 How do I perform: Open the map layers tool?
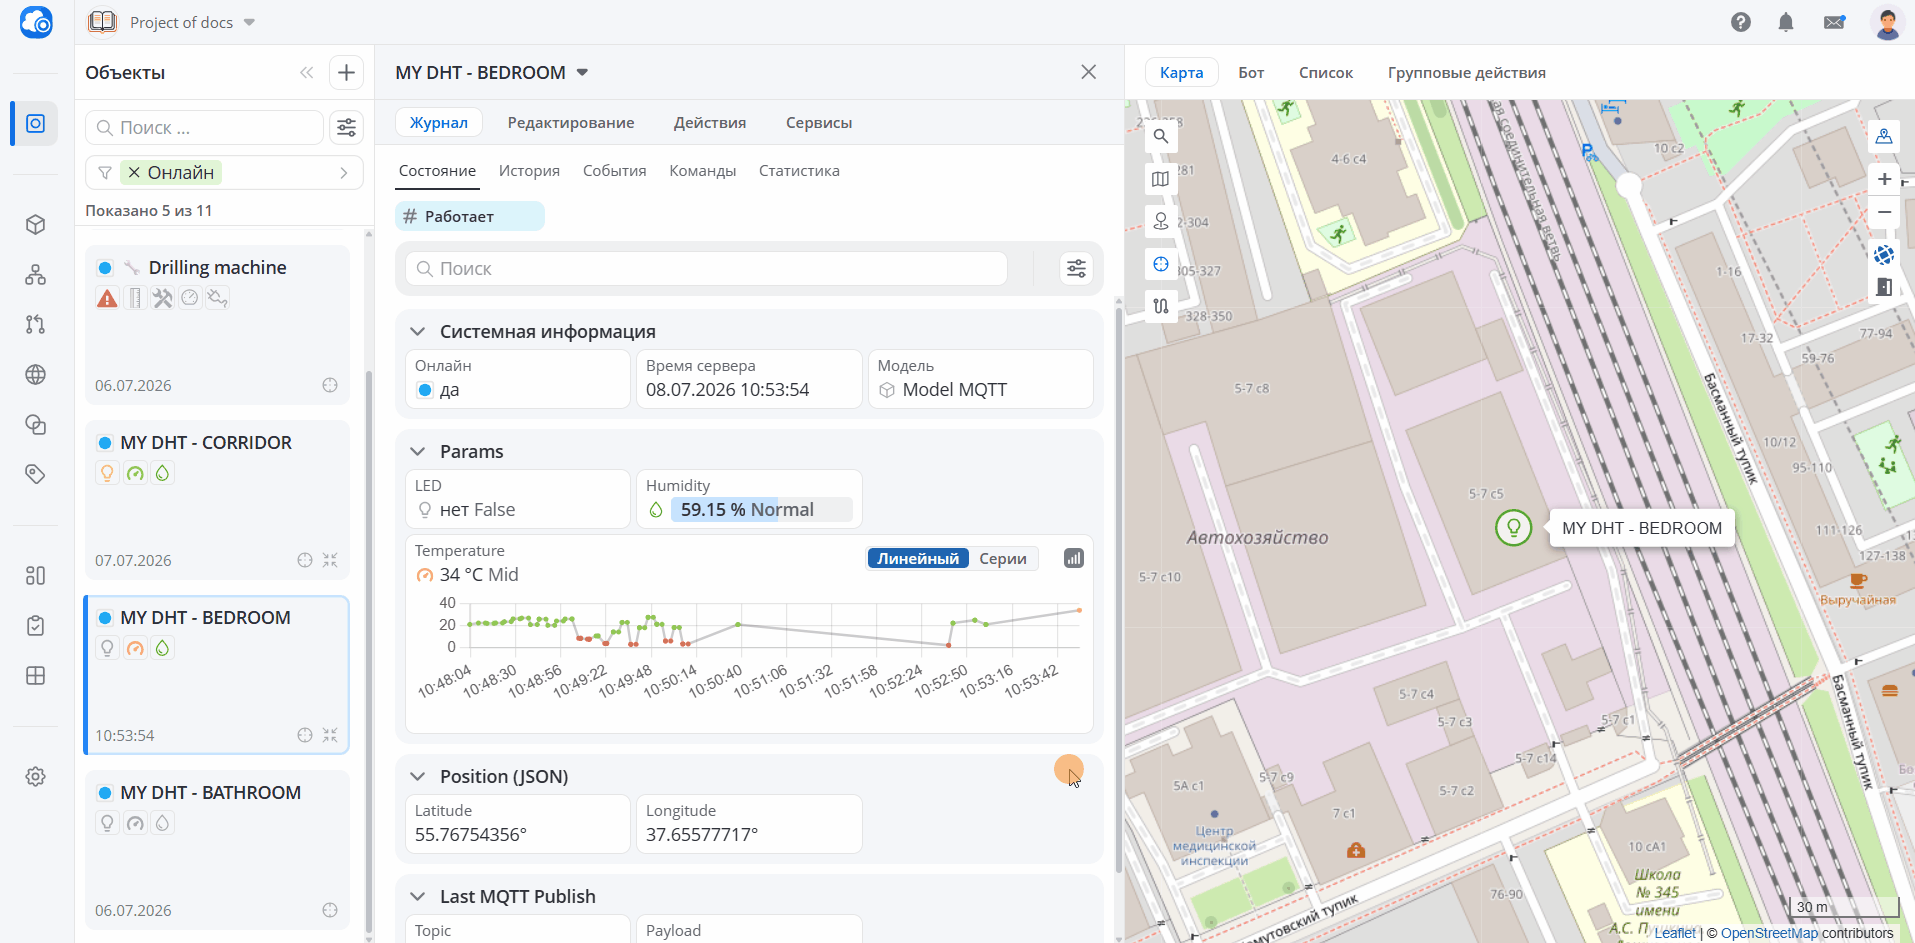coord(1160,179)
